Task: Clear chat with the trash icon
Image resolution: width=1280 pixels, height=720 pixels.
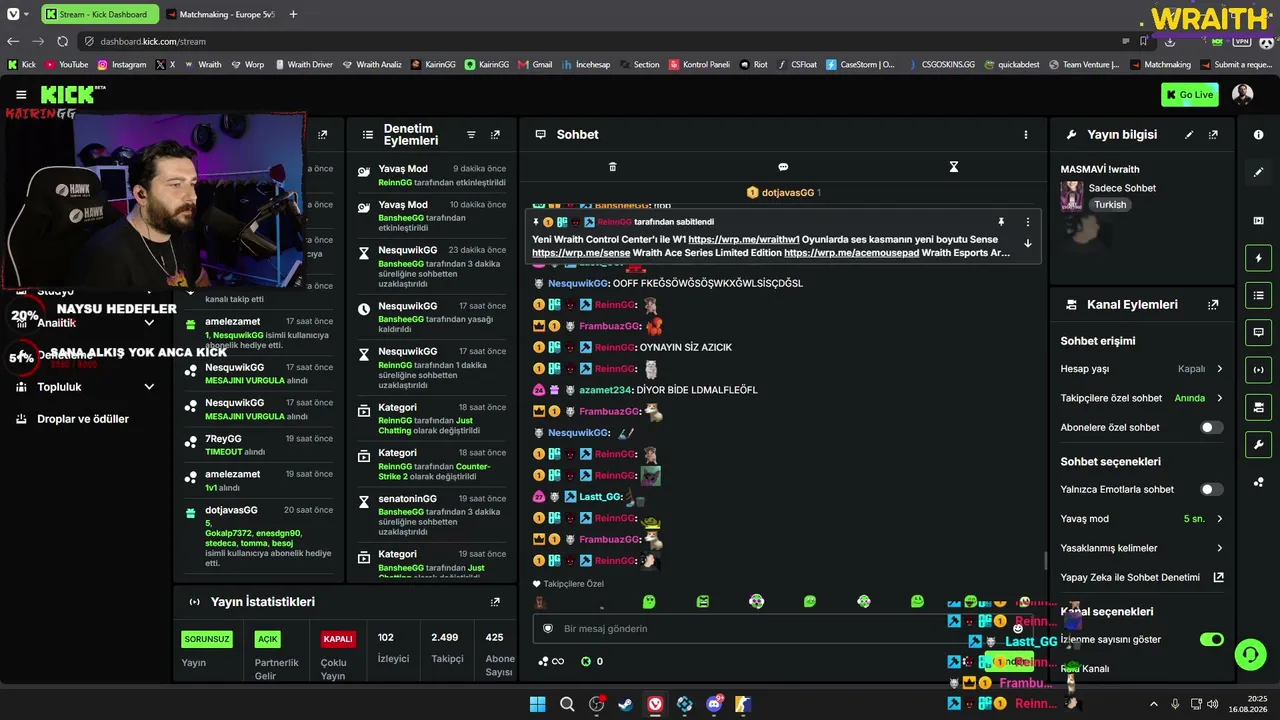Action: (613, 167)
